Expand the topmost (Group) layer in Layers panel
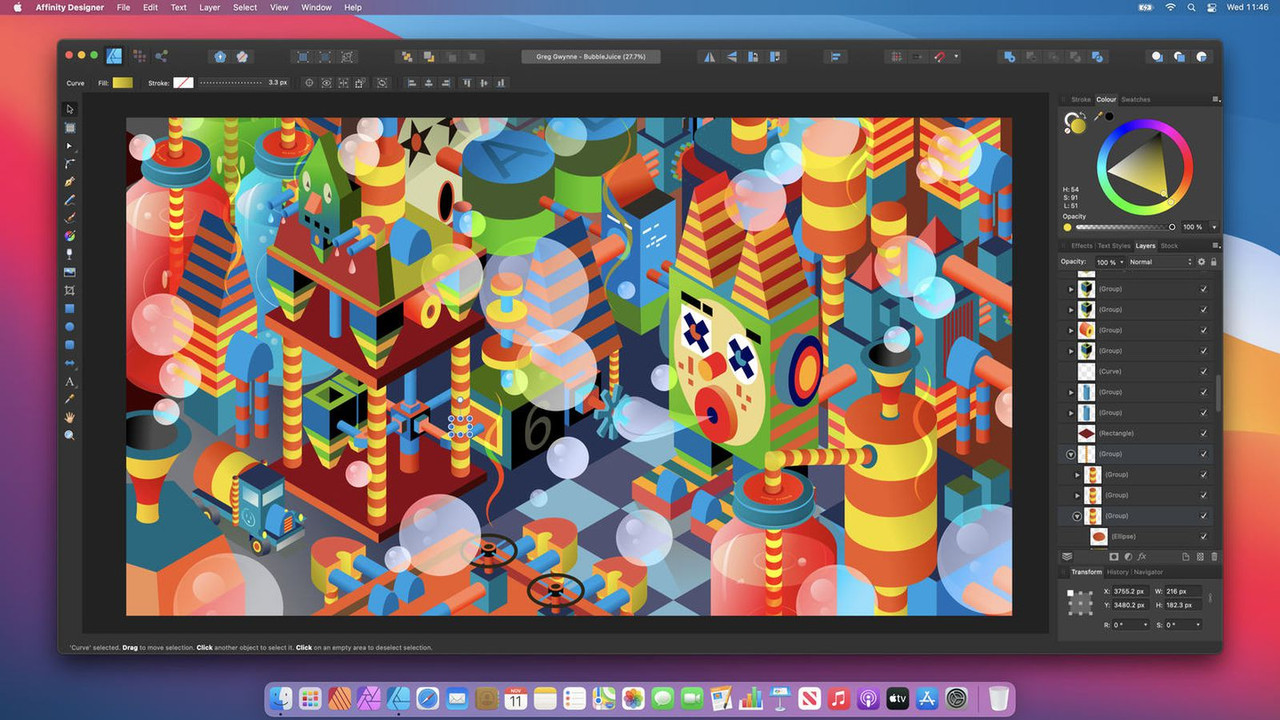Viewport: 1280px width, 720px height. (1071, 289)
